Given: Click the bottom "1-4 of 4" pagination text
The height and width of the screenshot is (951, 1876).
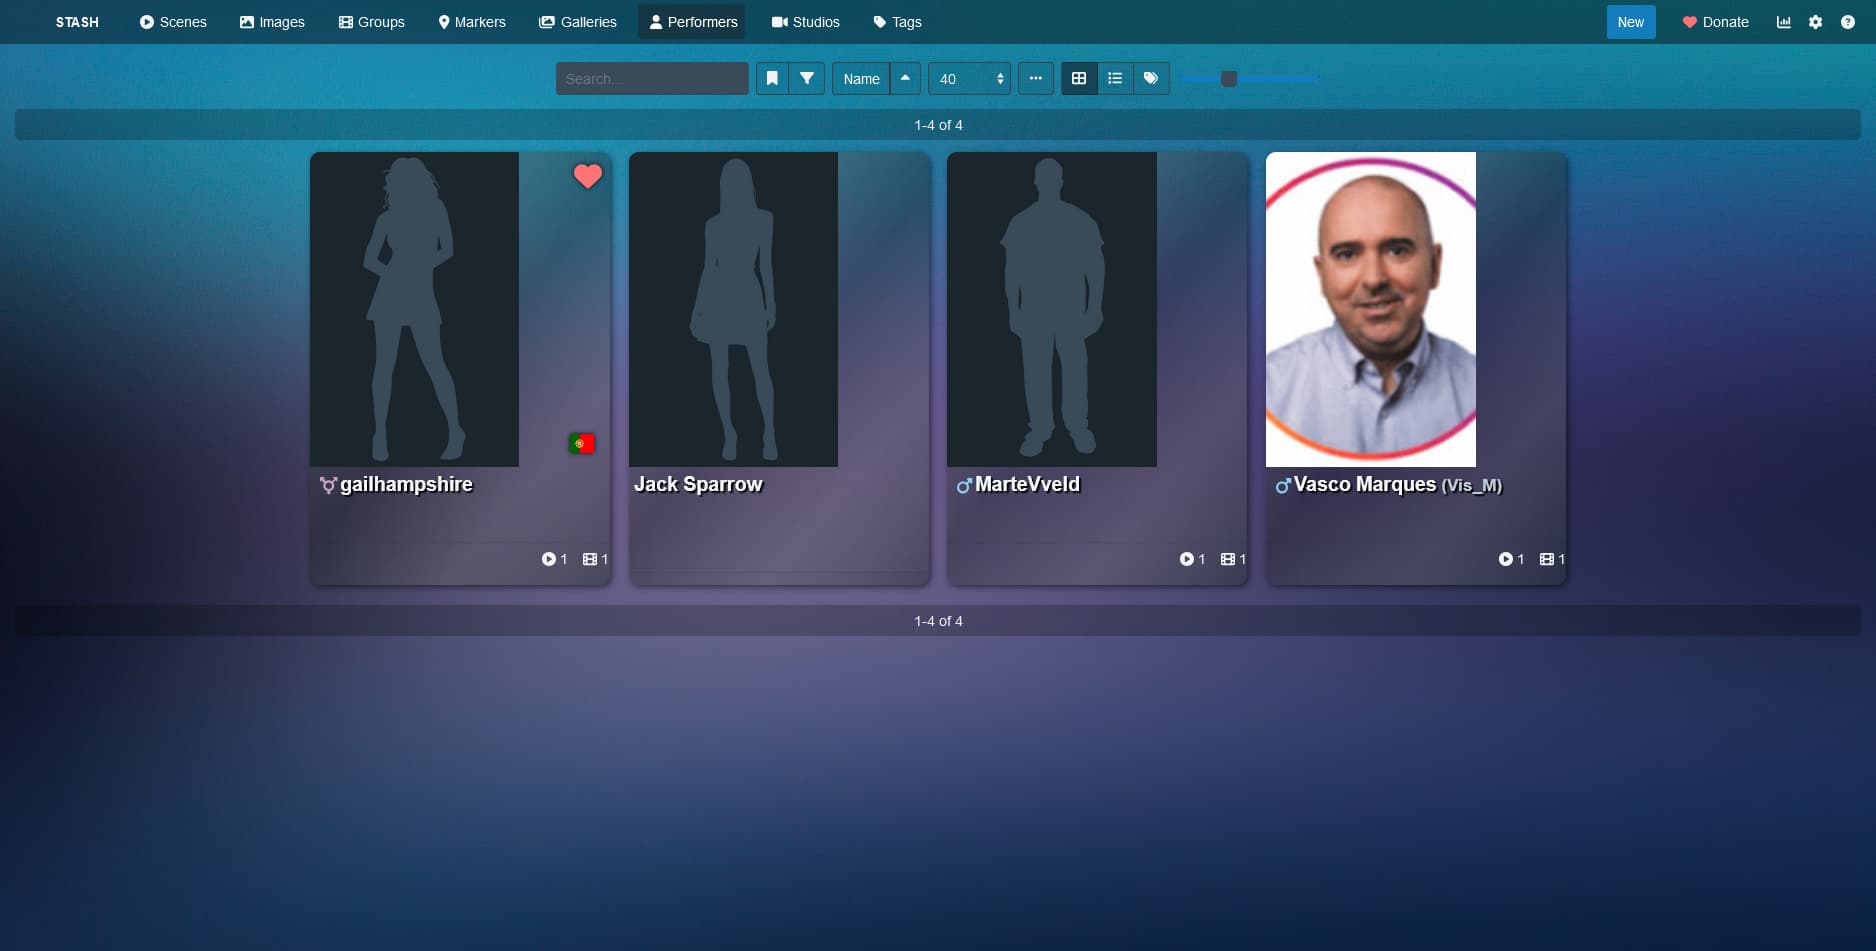Looking at the screenshot, I should pos(938,621).
